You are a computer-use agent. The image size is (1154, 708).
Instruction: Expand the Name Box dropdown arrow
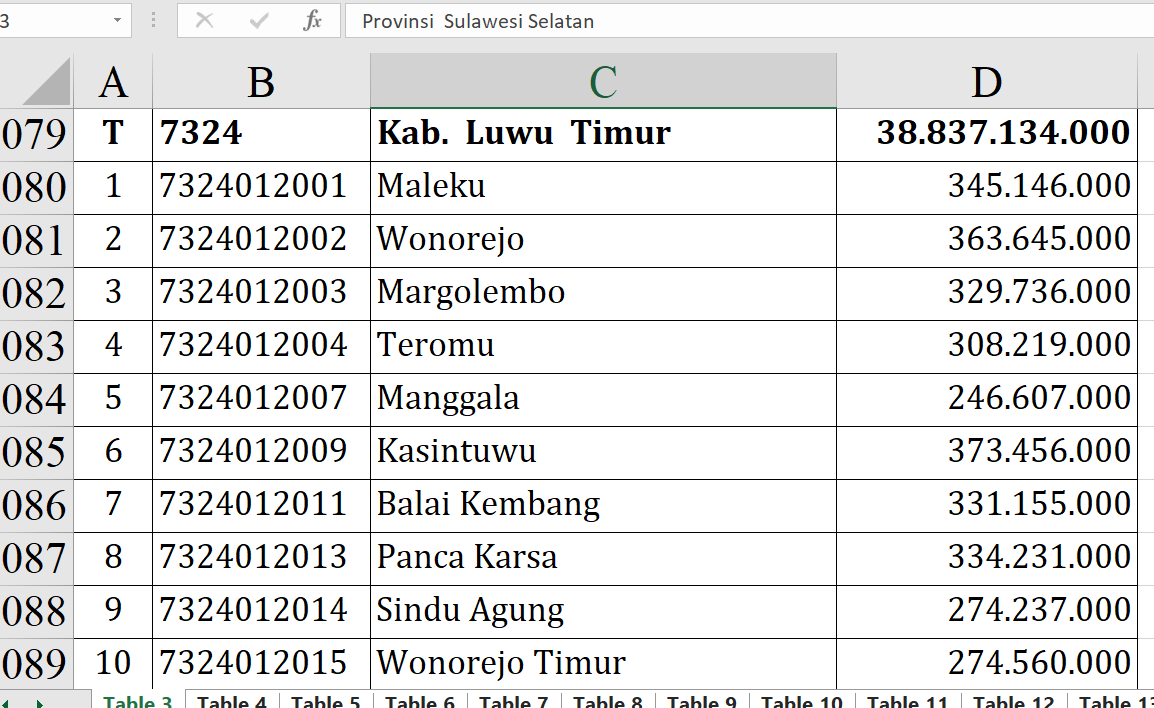point(118,21)
